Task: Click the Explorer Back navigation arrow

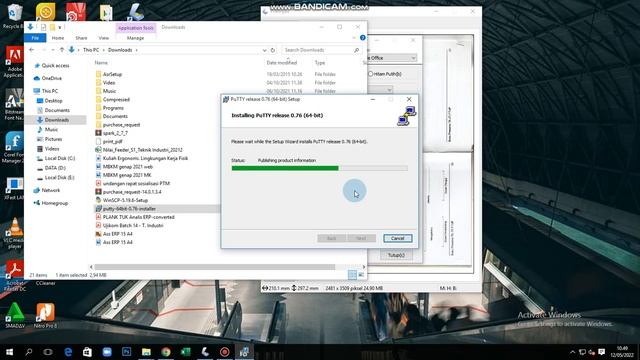Action: pyautogui.click(x=32, y=50)
